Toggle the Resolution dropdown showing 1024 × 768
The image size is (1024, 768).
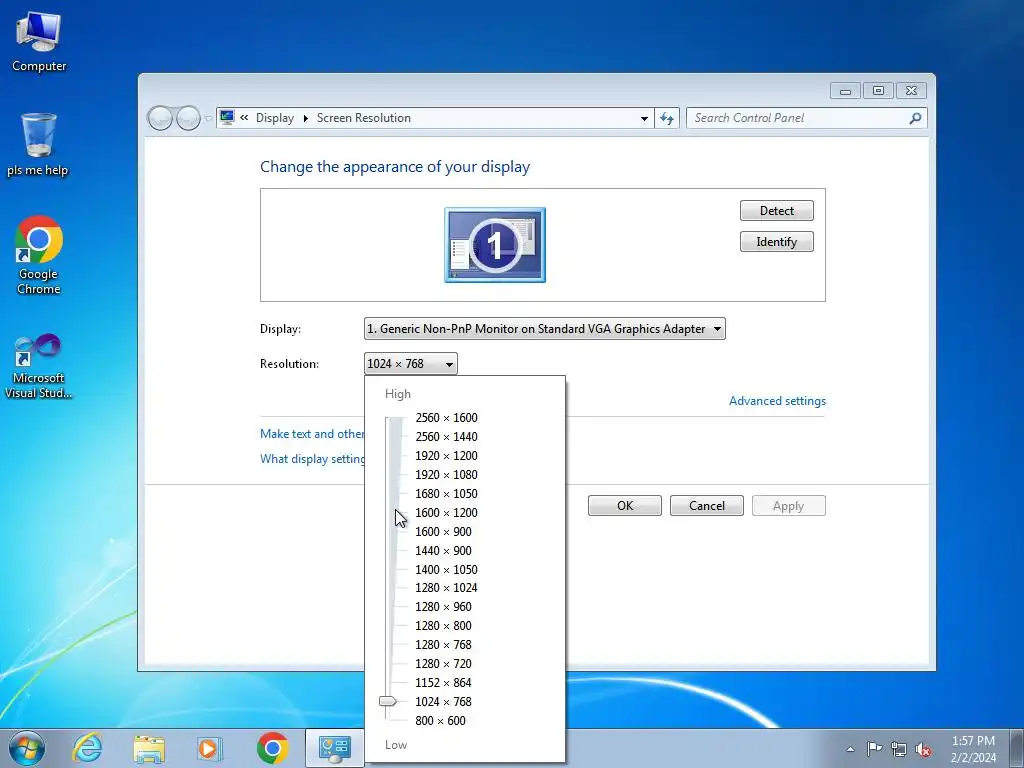pyautogui.click(x=411, y=364)
